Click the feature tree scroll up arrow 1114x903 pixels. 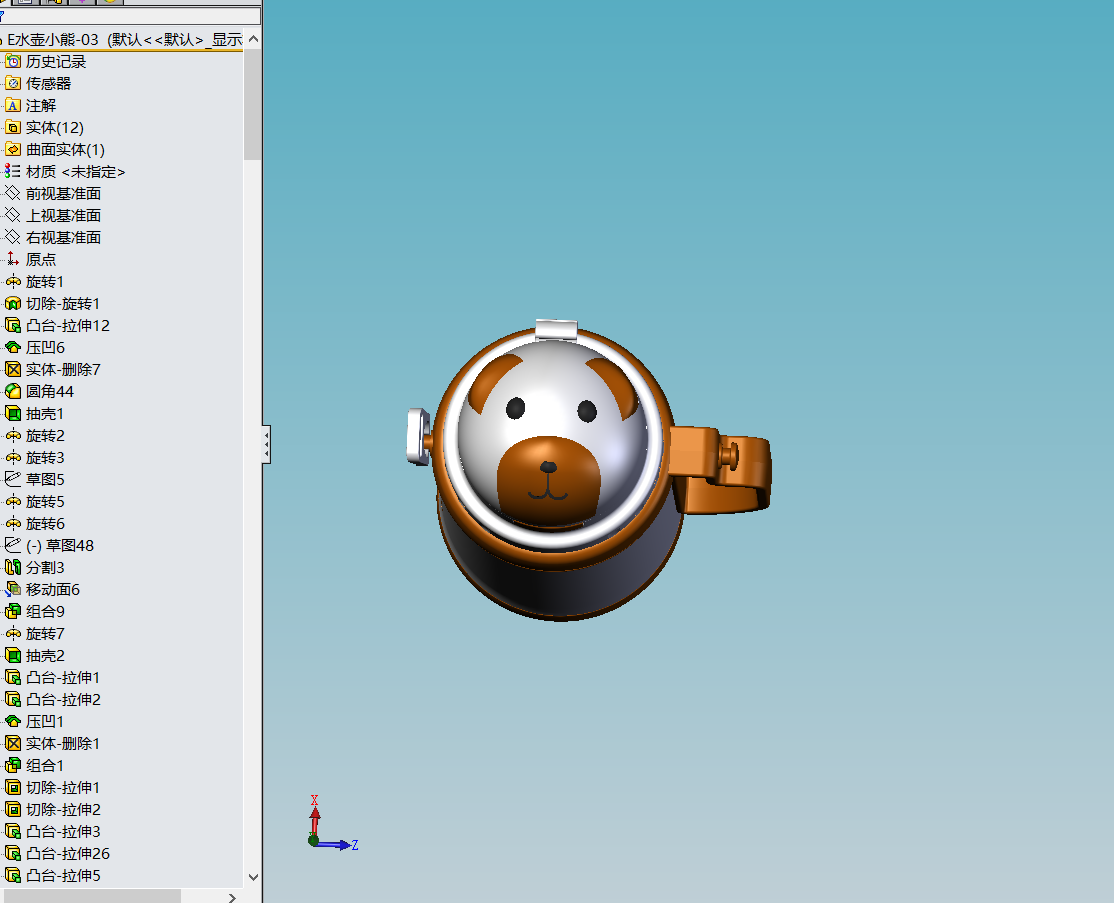click(253, 39)
